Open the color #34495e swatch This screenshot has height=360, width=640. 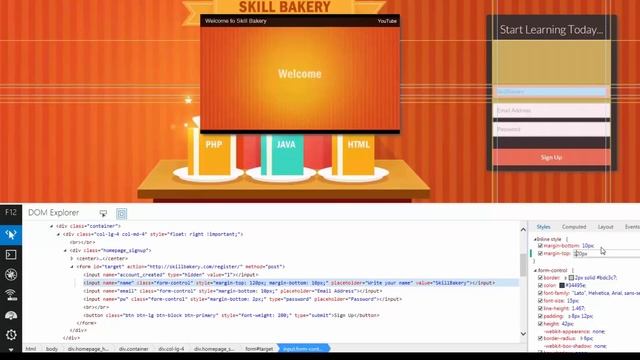pos(562,286)
